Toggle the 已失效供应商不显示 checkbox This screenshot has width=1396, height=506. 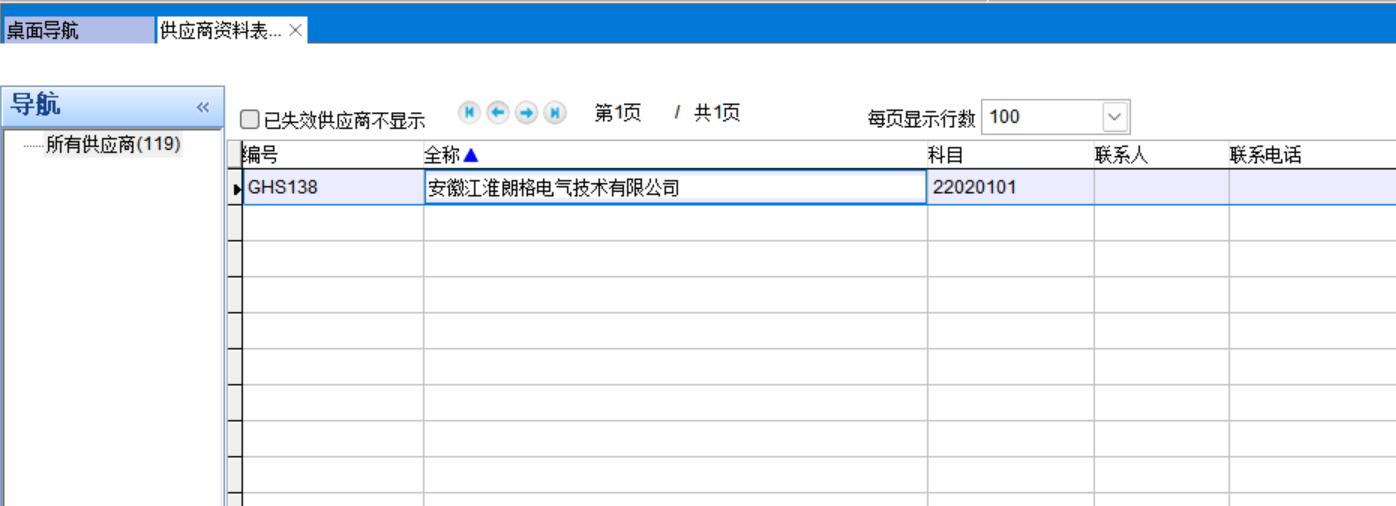coord(250,120)
